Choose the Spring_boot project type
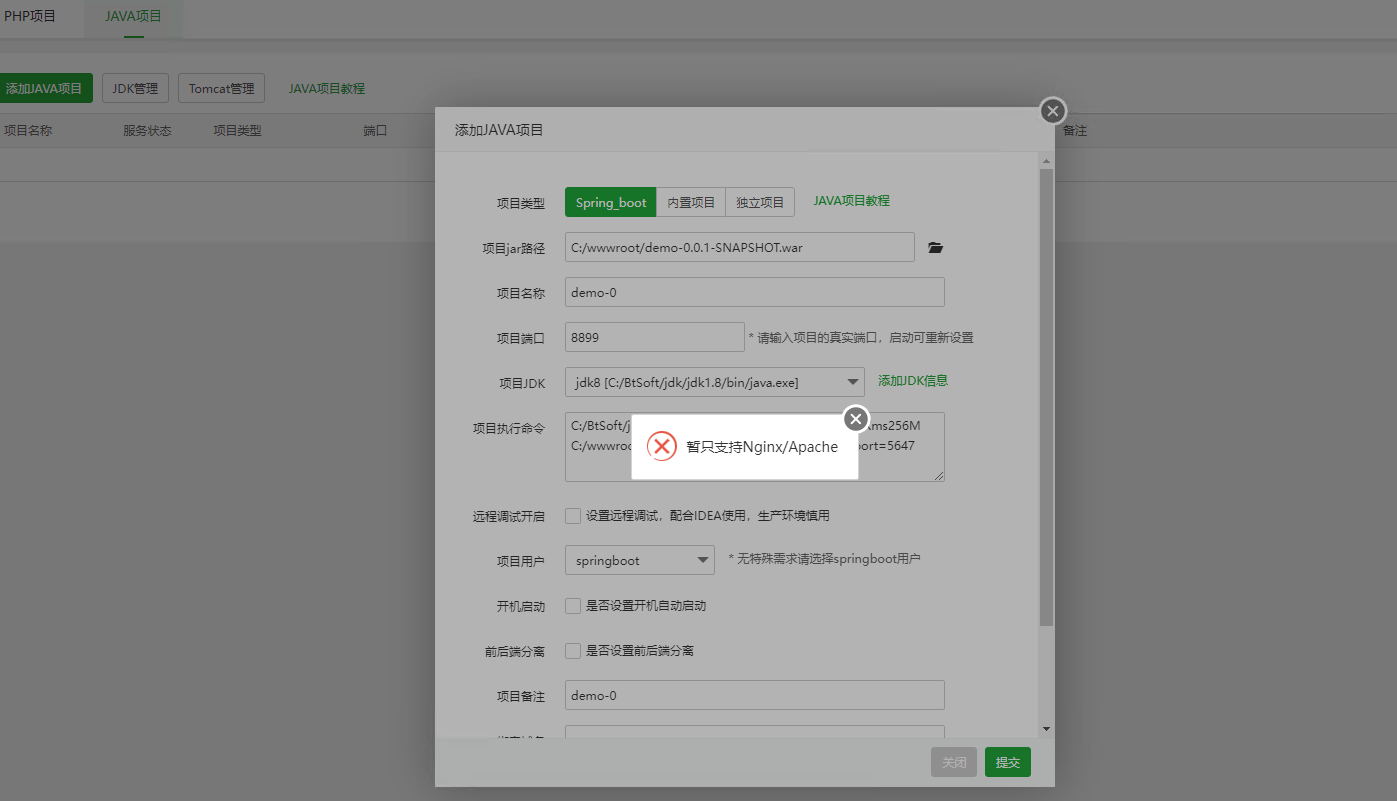This screenshot has height=801, width=1397. pyautogui.click(x=611, y=202)
